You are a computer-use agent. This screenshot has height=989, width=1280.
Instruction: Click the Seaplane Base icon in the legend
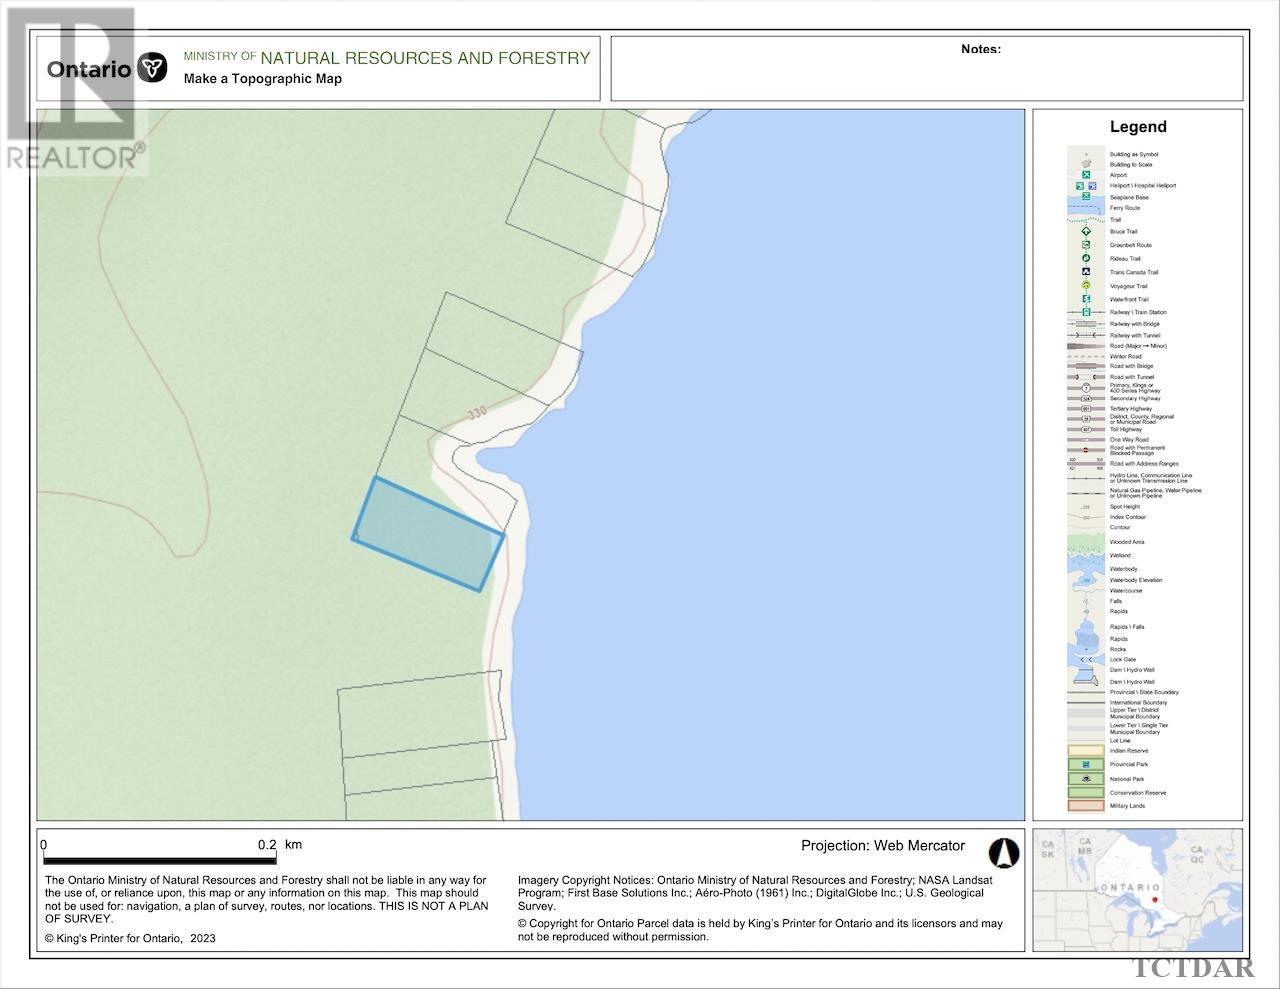point(1086,197)
